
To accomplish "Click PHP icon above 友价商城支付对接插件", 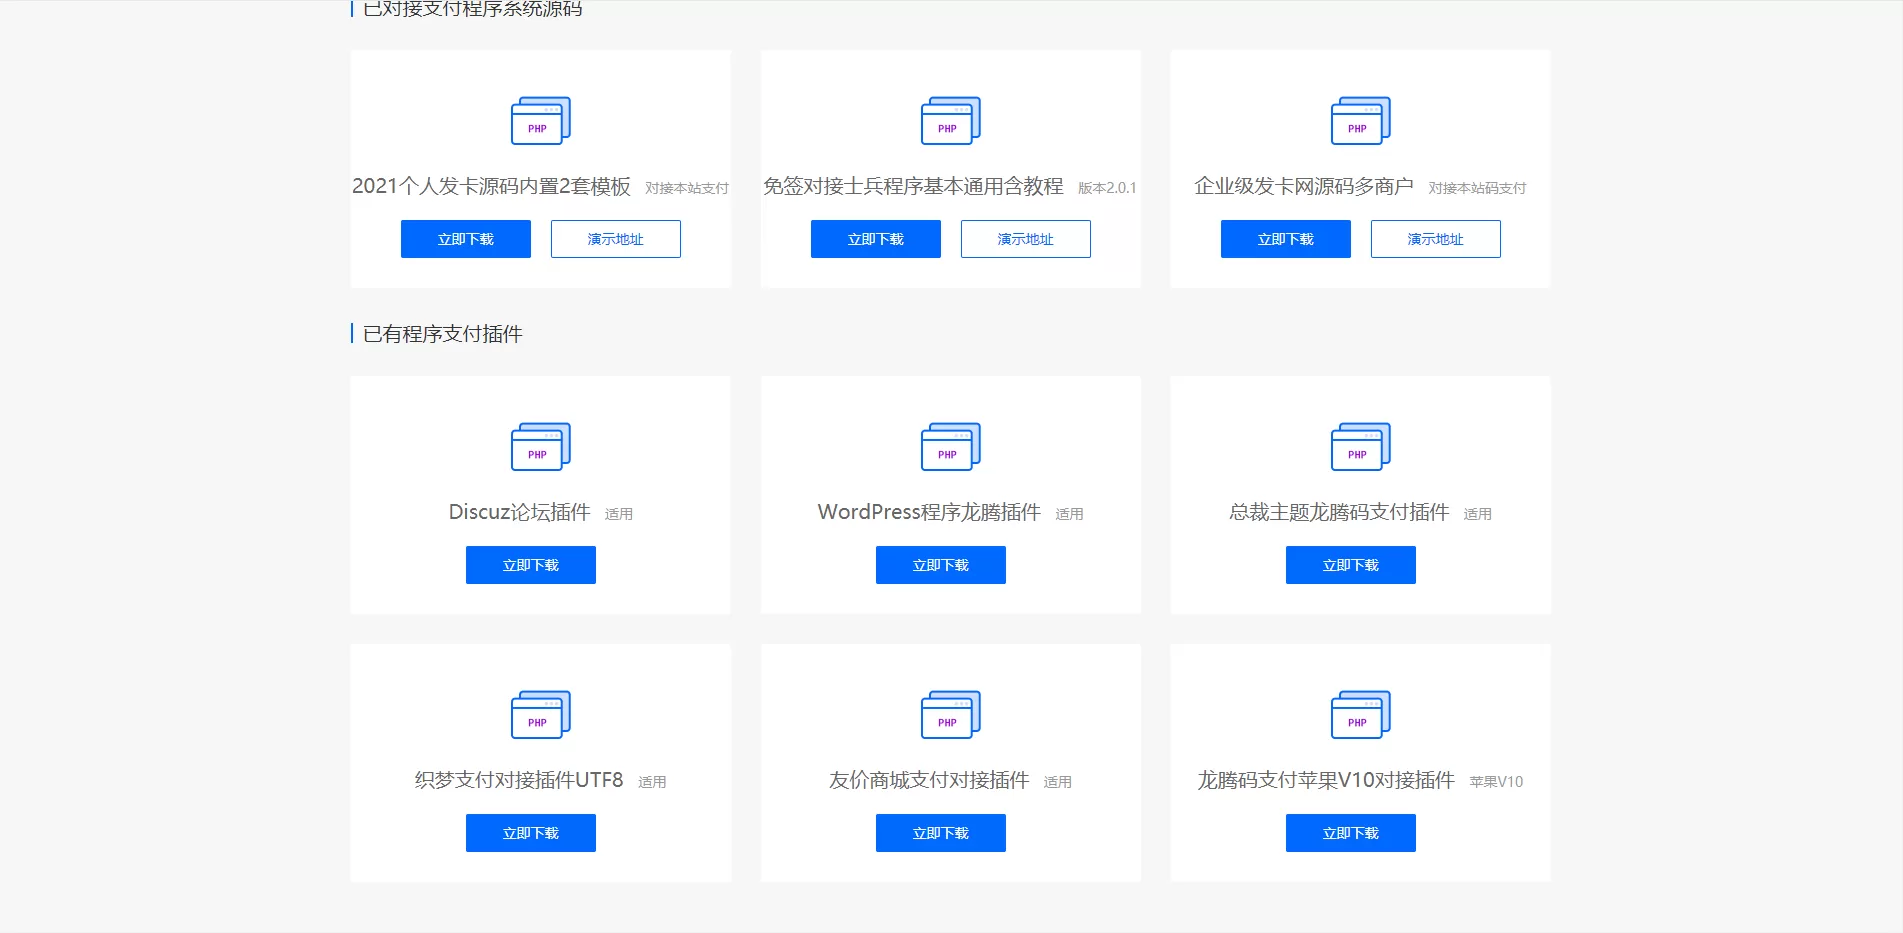I will click(x=950, y=715).
